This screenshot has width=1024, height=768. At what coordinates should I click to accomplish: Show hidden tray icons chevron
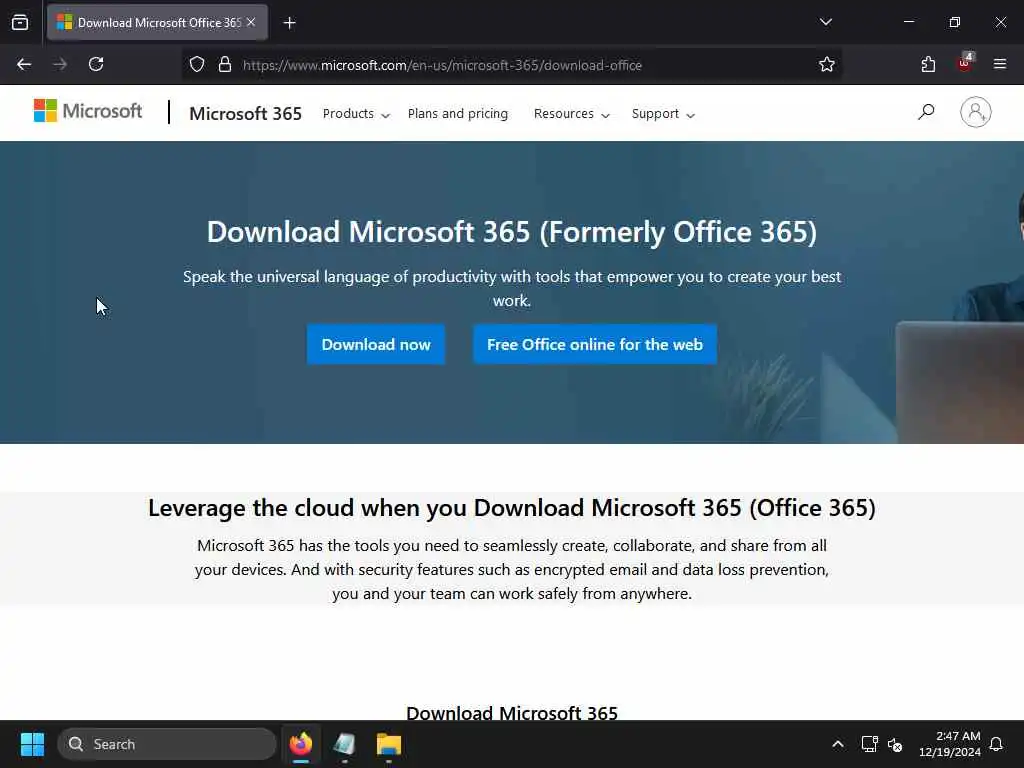point(838,744)
